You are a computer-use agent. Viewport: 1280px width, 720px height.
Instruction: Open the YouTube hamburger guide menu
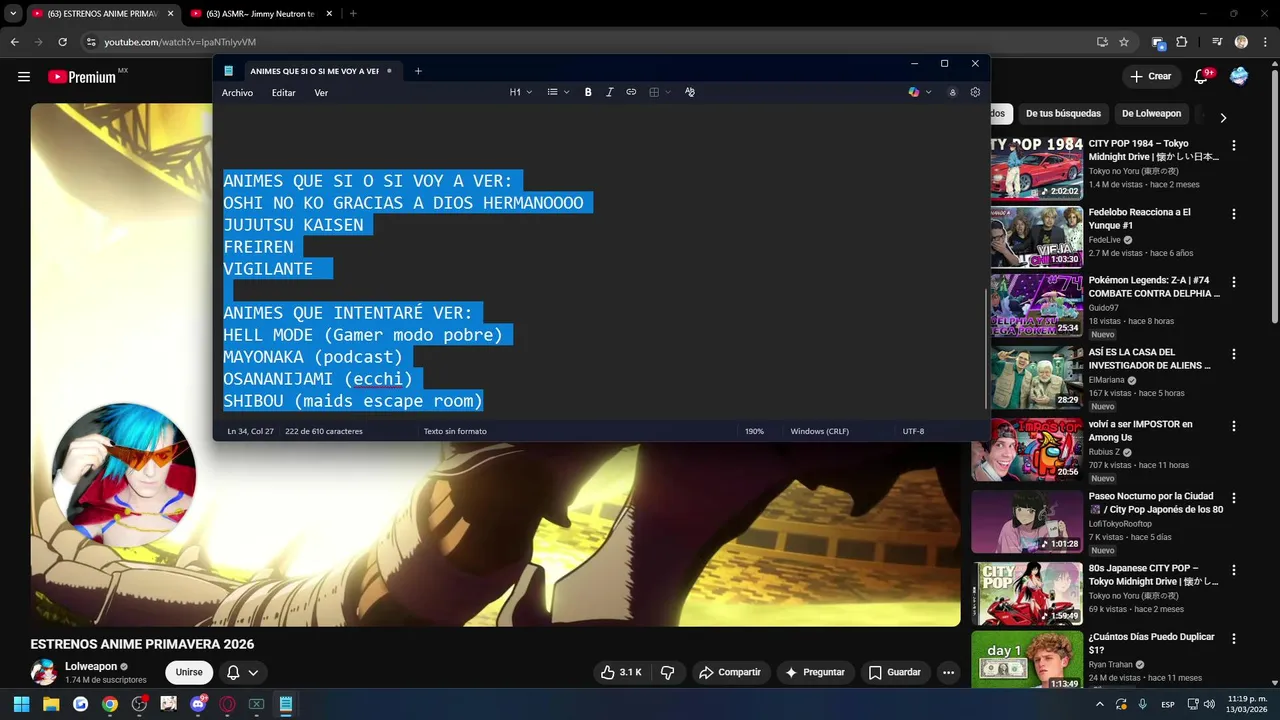24,77
